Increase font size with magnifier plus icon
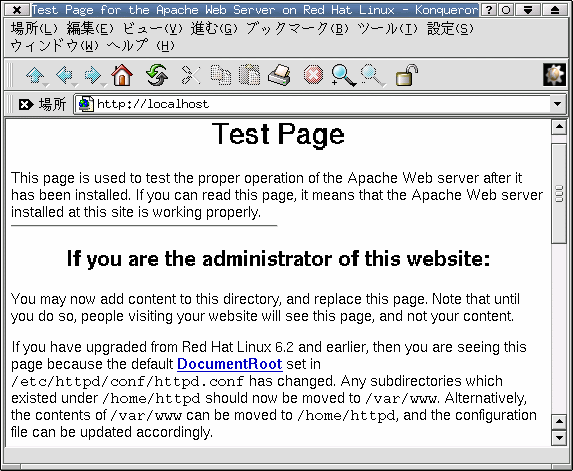Image resolution: width=573 pixels, height=471 pixels. [x=343, y=75]
